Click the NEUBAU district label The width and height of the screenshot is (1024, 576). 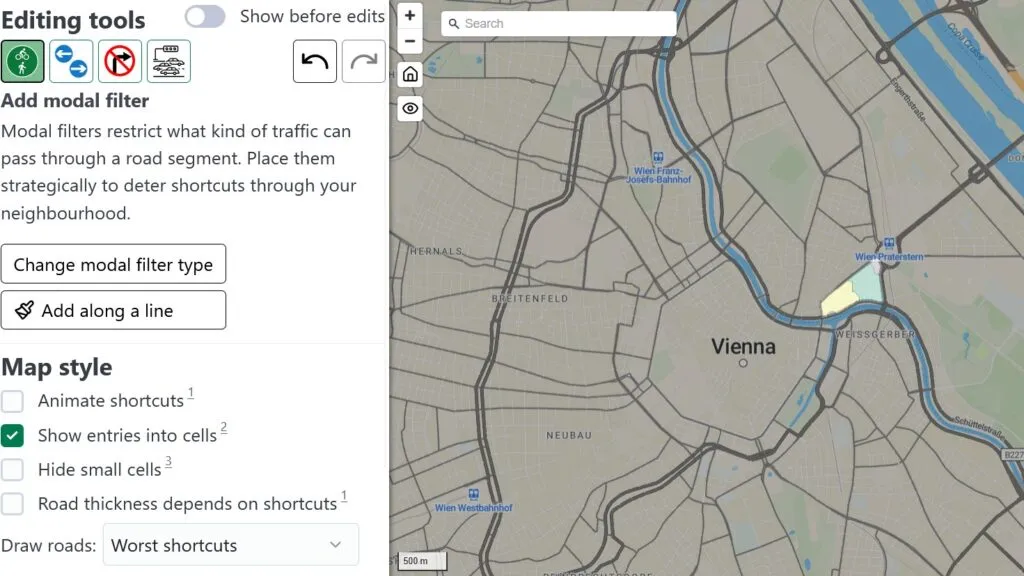pyautogui.click(x=569, y=435)
